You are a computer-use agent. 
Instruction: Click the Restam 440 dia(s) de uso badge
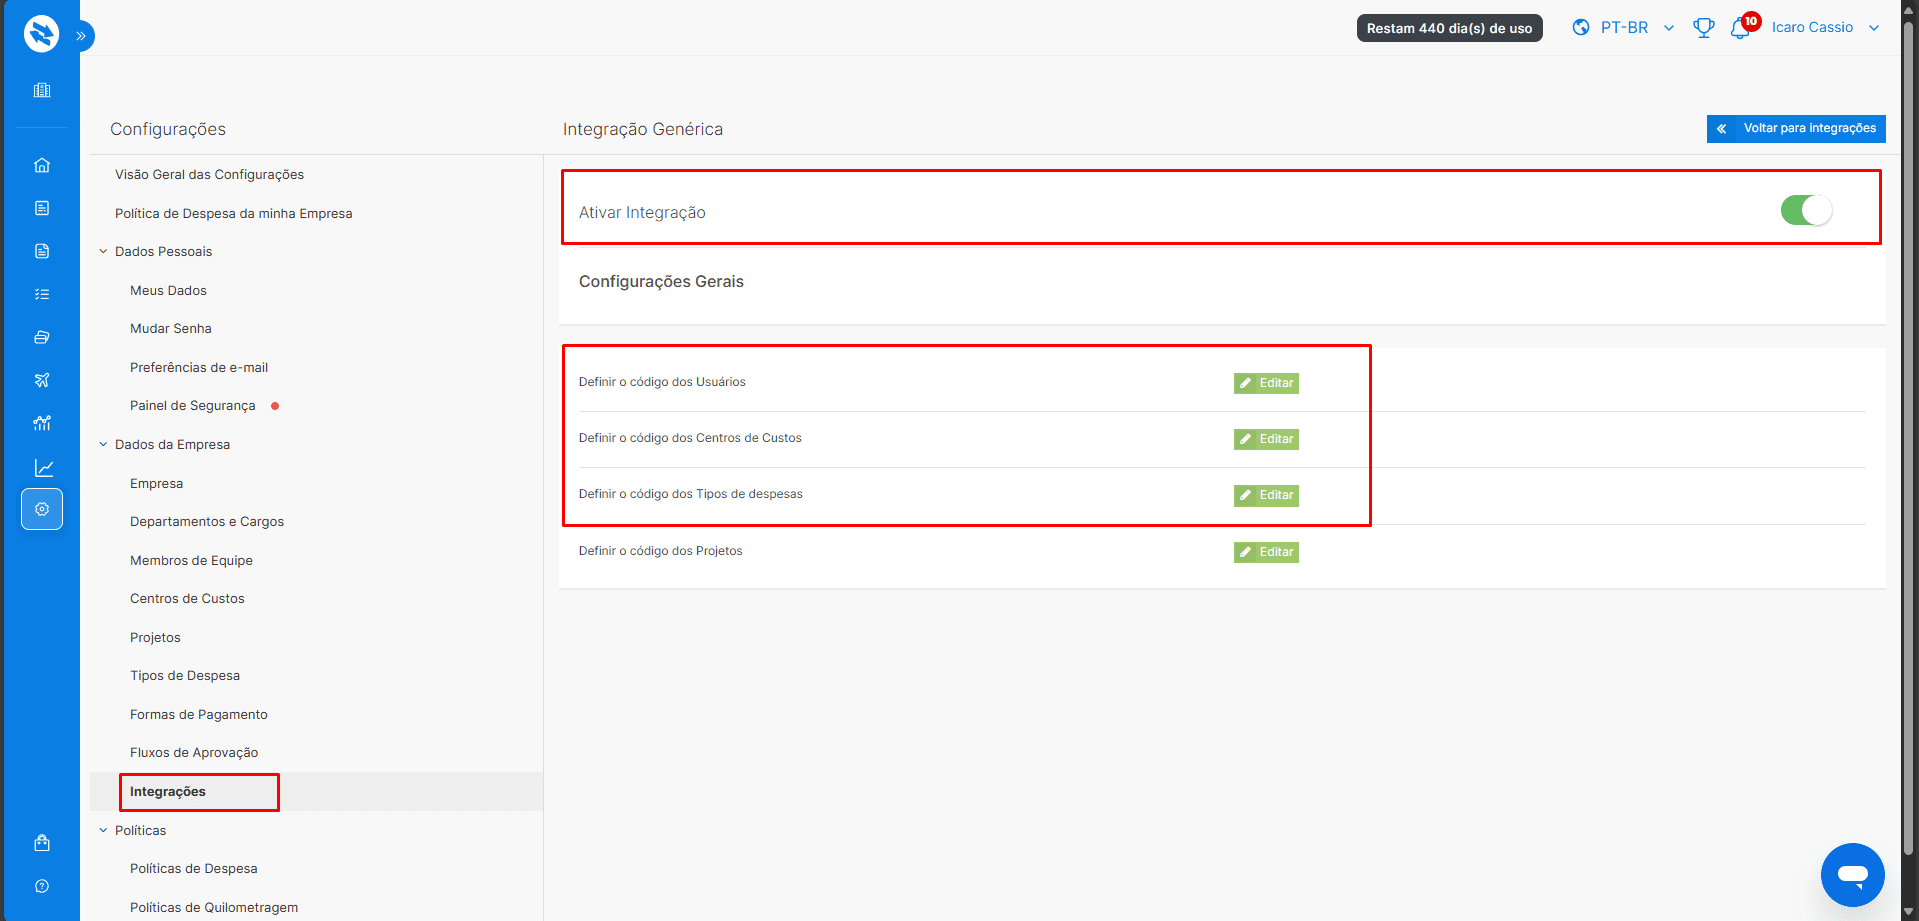pyautogui.click(x=1449, y=28)
